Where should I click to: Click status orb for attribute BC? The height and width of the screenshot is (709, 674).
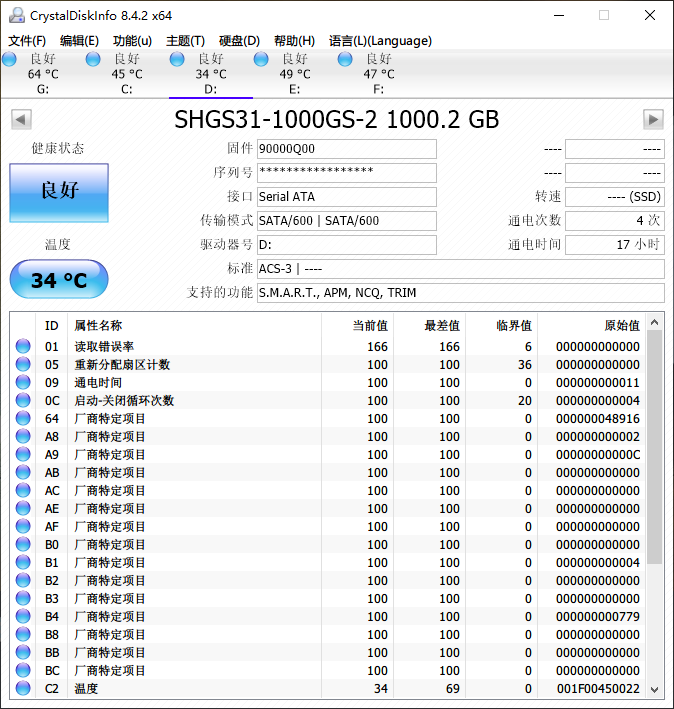click(x=23, y=670)
